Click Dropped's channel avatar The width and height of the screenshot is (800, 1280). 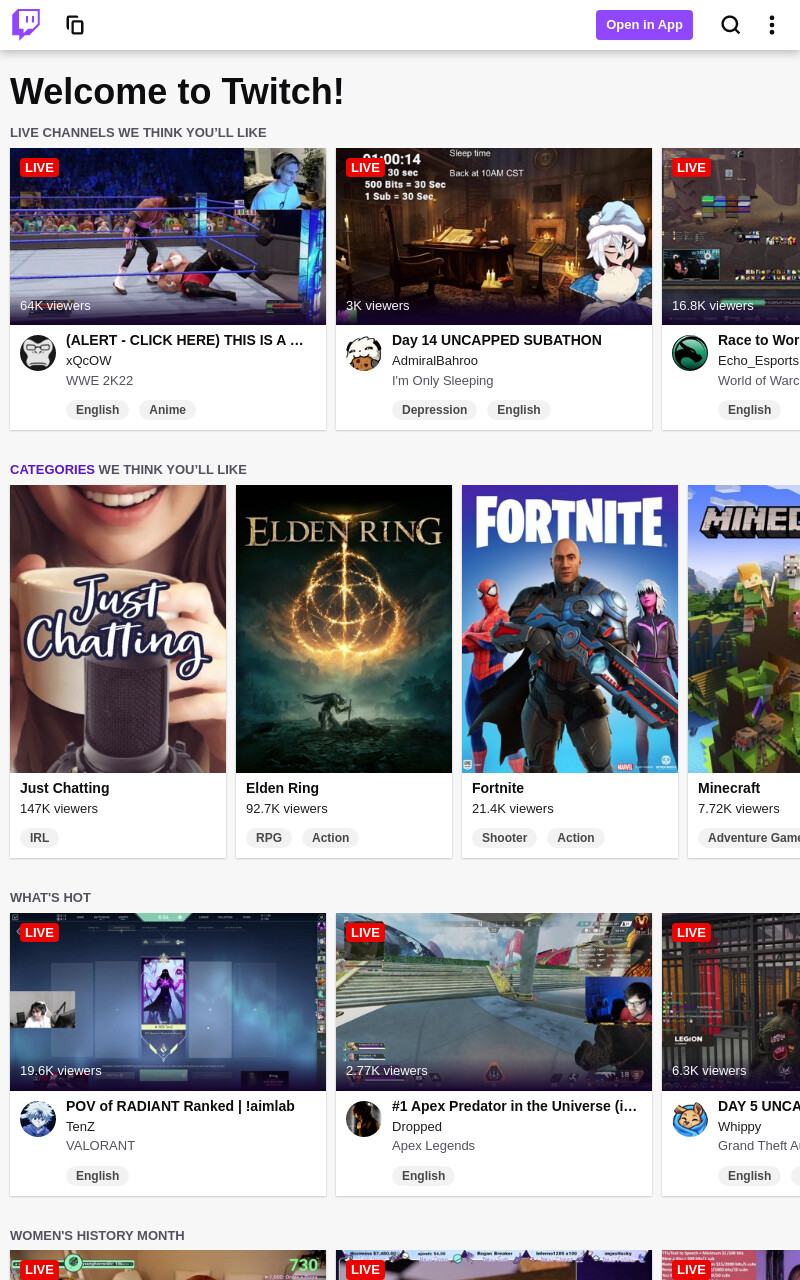coord(364,1119)
